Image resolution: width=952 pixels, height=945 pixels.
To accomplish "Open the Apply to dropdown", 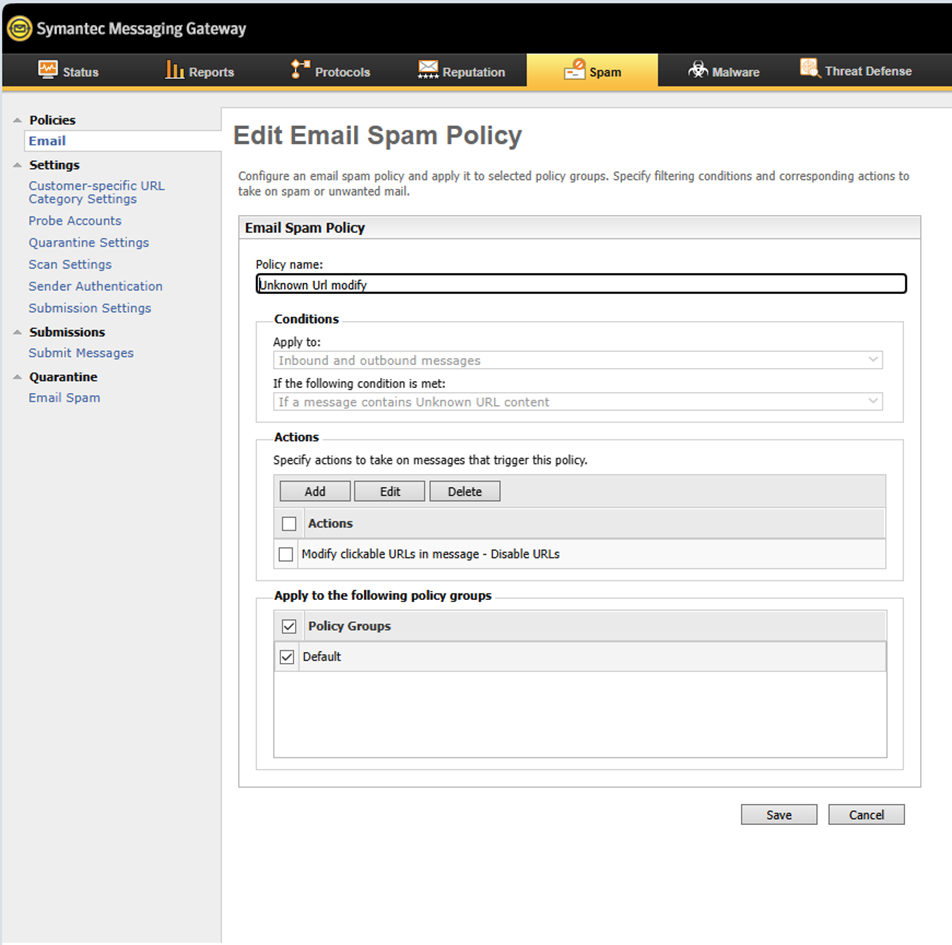I will tap(577, 360).
